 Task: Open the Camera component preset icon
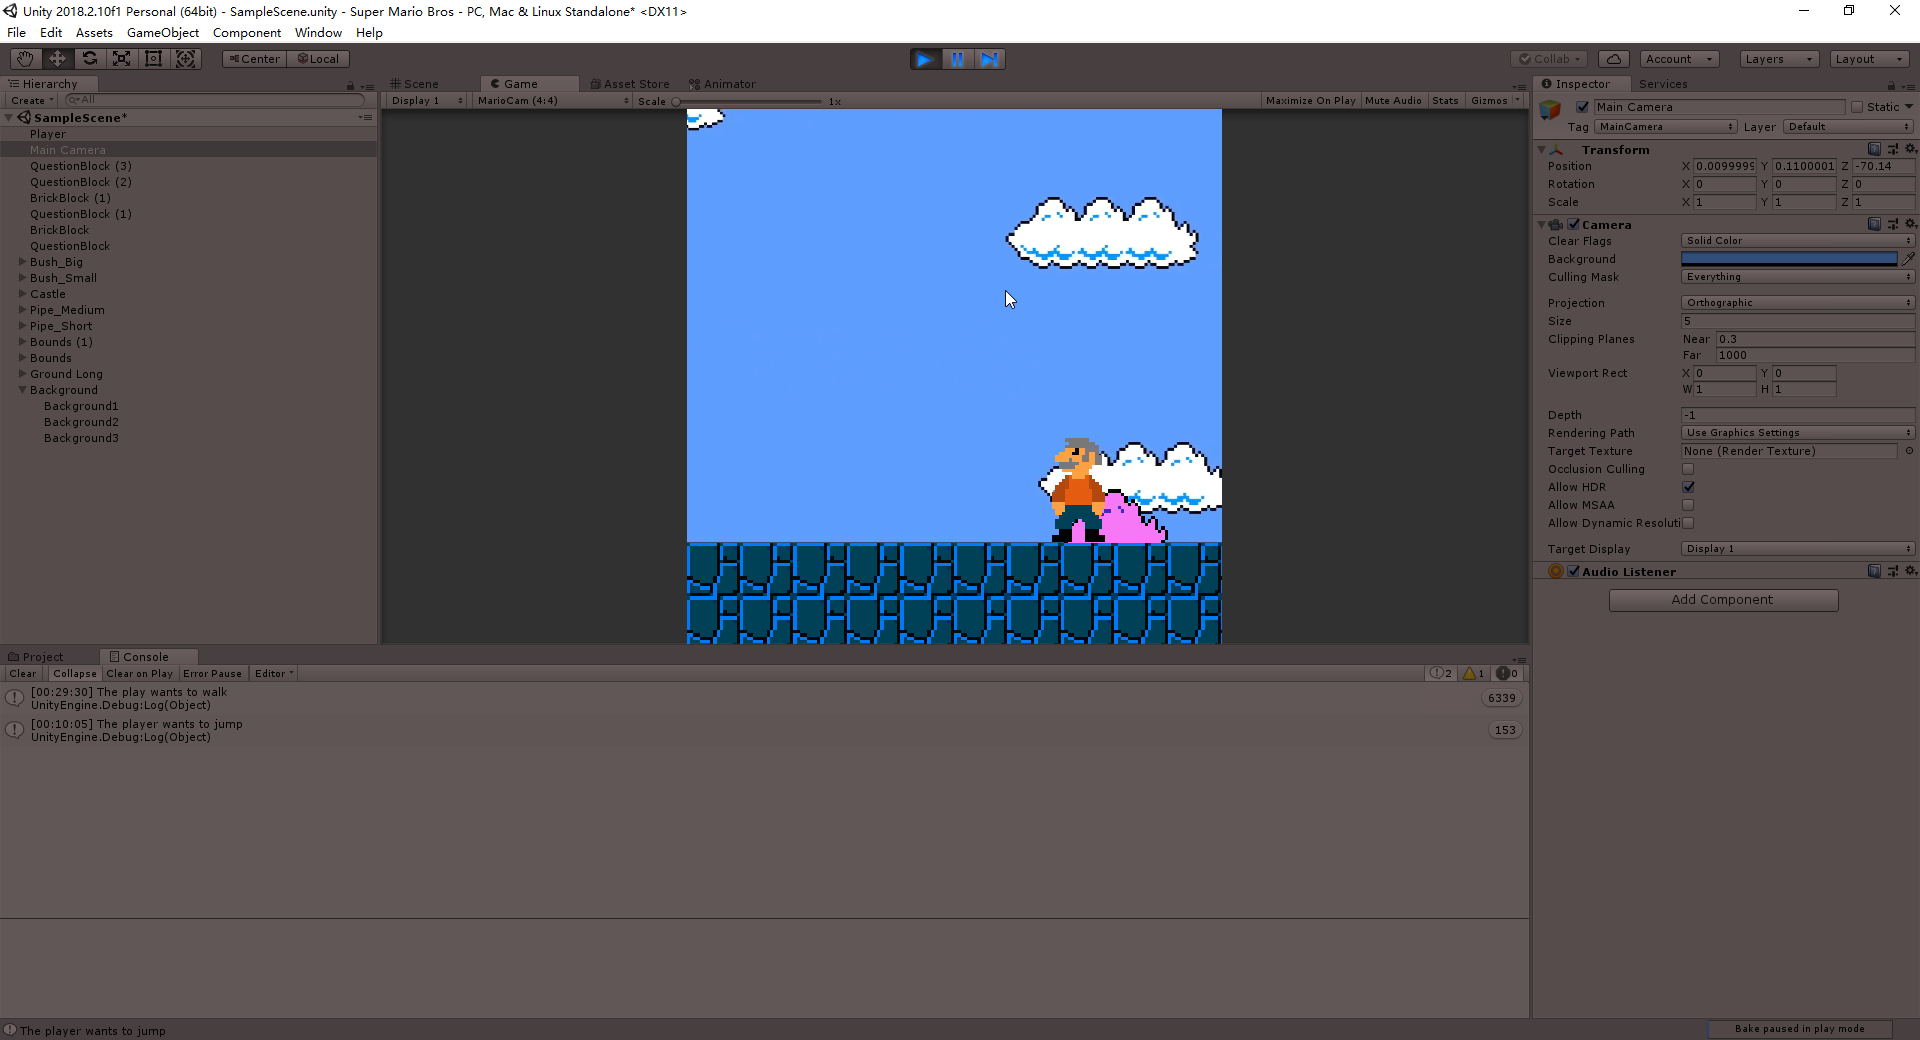pyautogui.click(x=1892, y=224)
